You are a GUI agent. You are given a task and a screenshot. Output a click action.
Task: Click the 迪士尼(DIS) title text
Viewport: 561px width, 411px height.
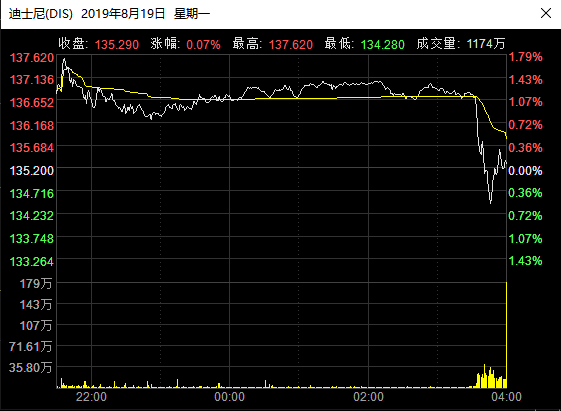click(41, 14)
